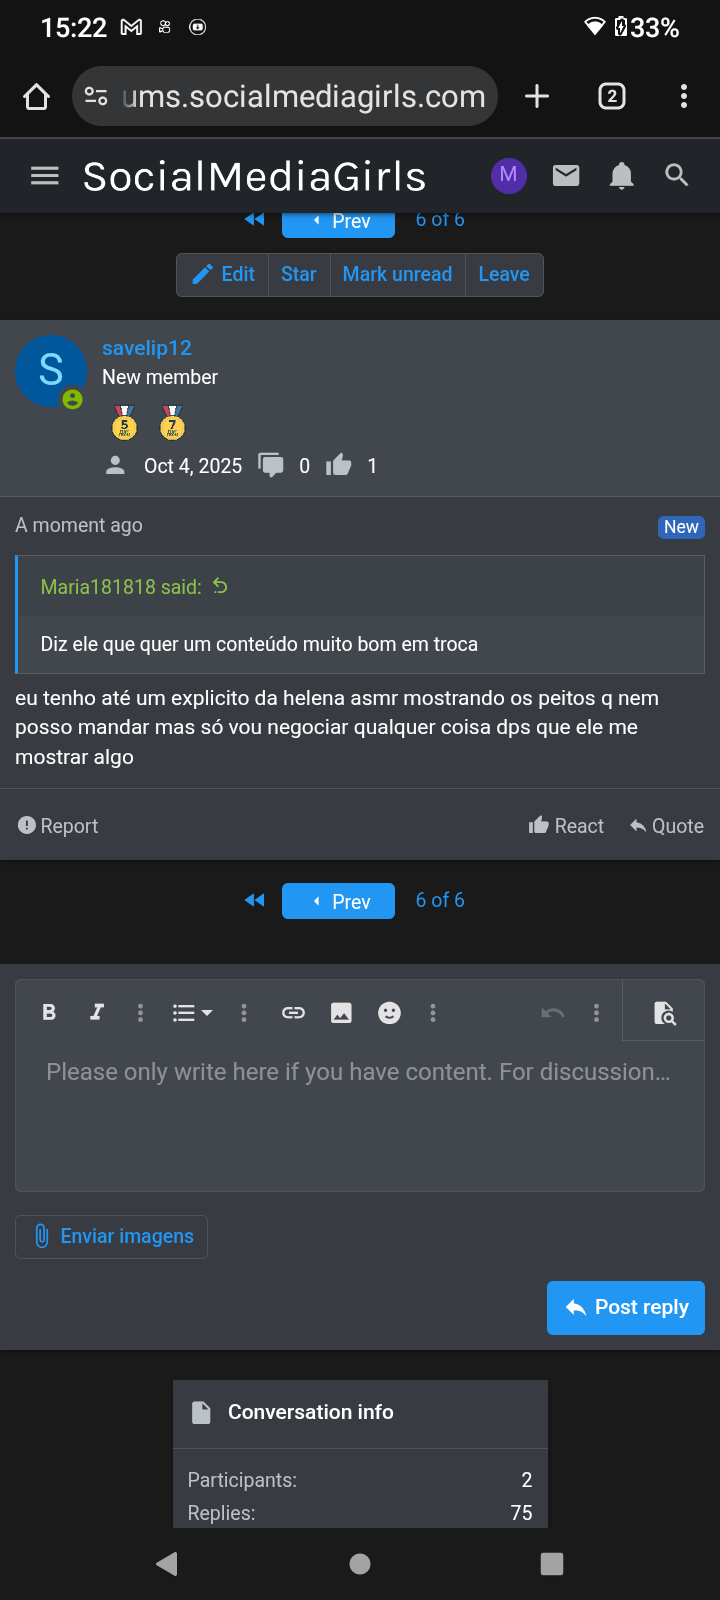Open the smilies emoji picker
The width and height of the screenshot is (720, 1600).
pos(389,1013)
